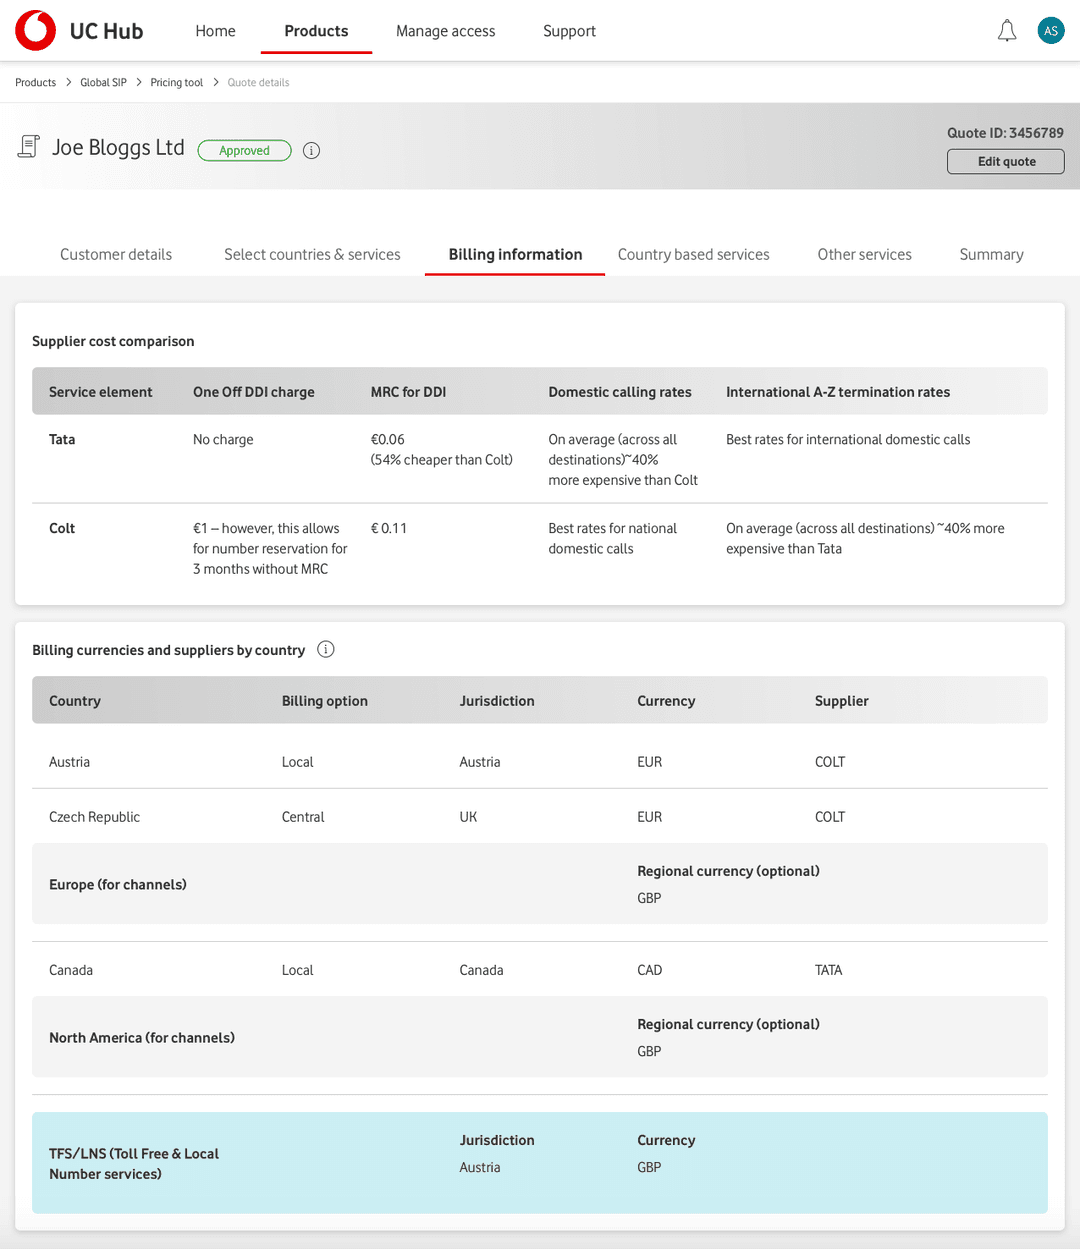Click the 'CAD' currency cell
This screenshot has width=1080, height=1249.
click(x=650, y=970)
